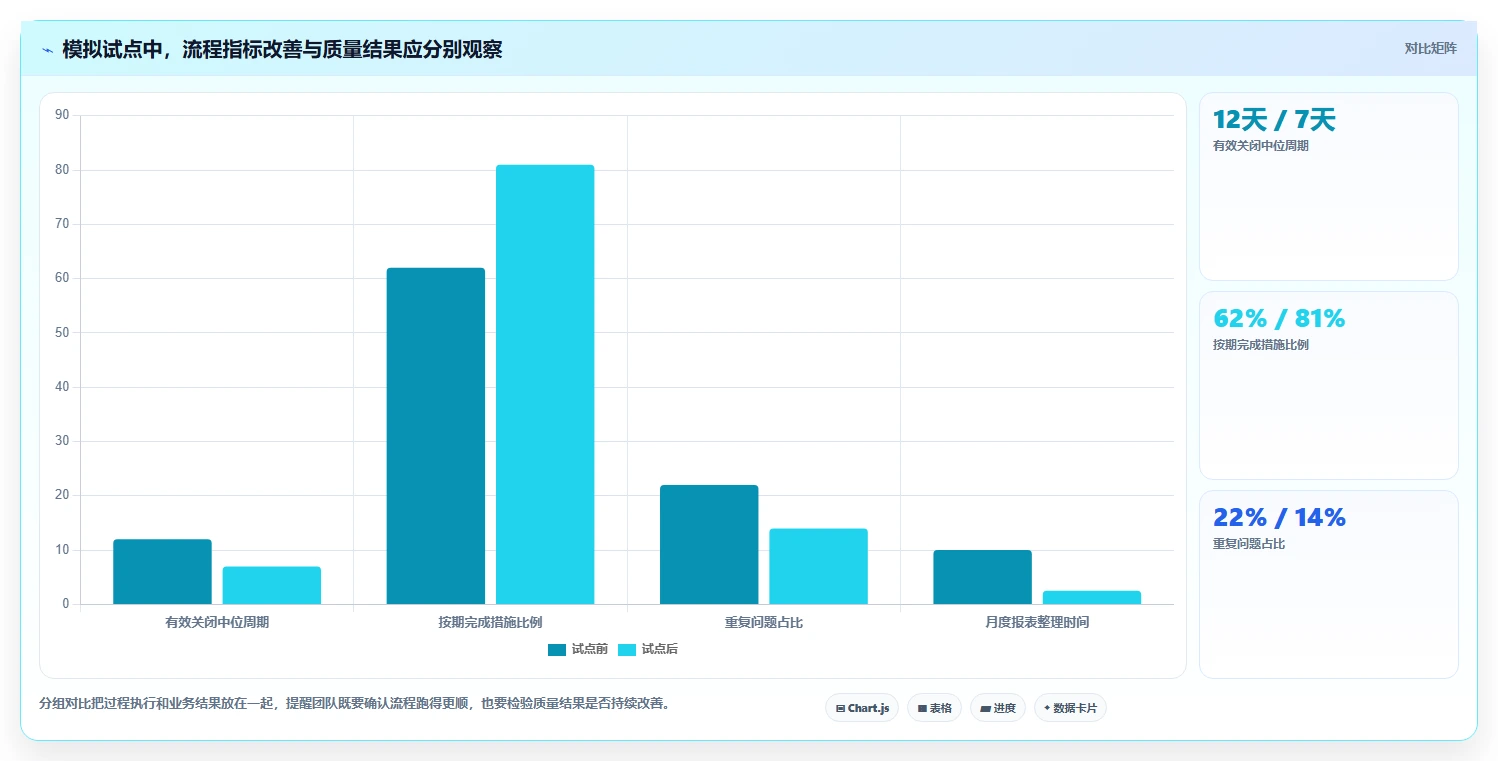Click the 有效关闭中位周期 card caption
Viewport: 1498px width, 761px height.
click(1261, 146)
